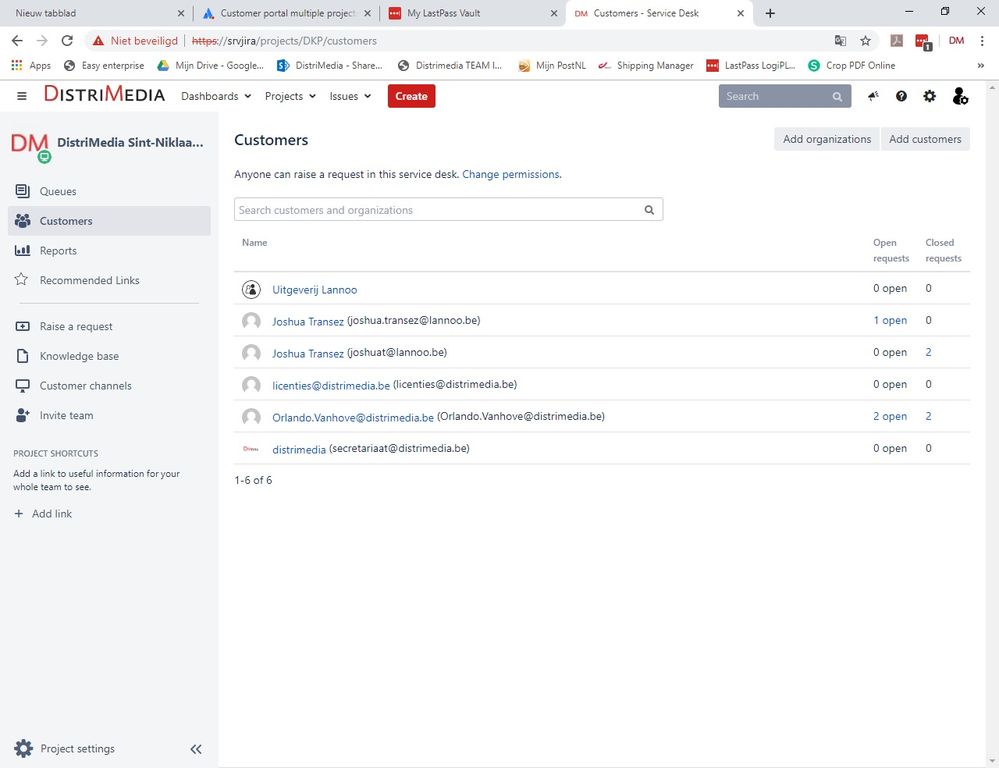999x768 pixels.
Task: Click the distrimedia customer logo thumbnail
Action: (251, 449)
